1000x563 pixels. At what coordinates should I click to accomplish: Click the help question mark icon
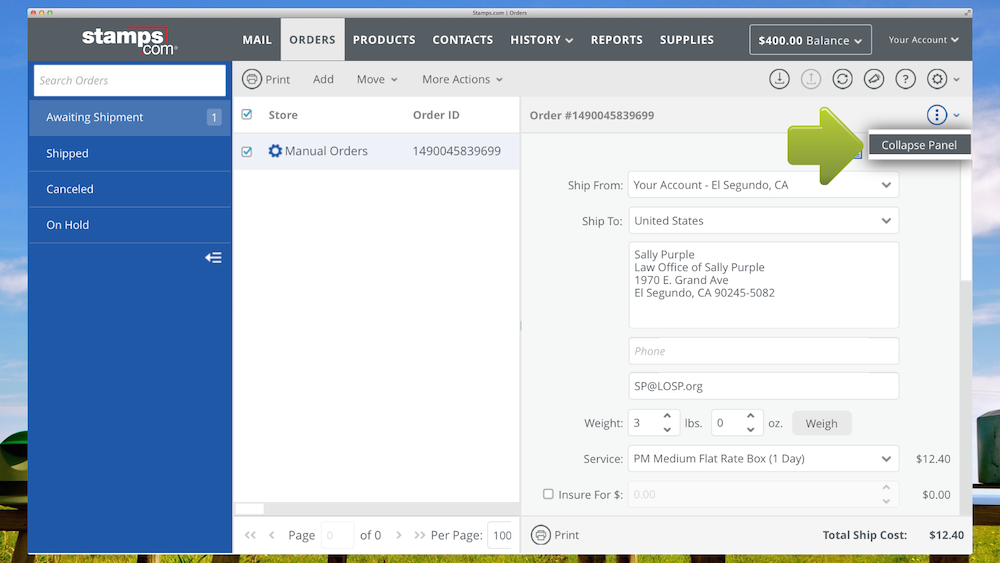(905, 79)
